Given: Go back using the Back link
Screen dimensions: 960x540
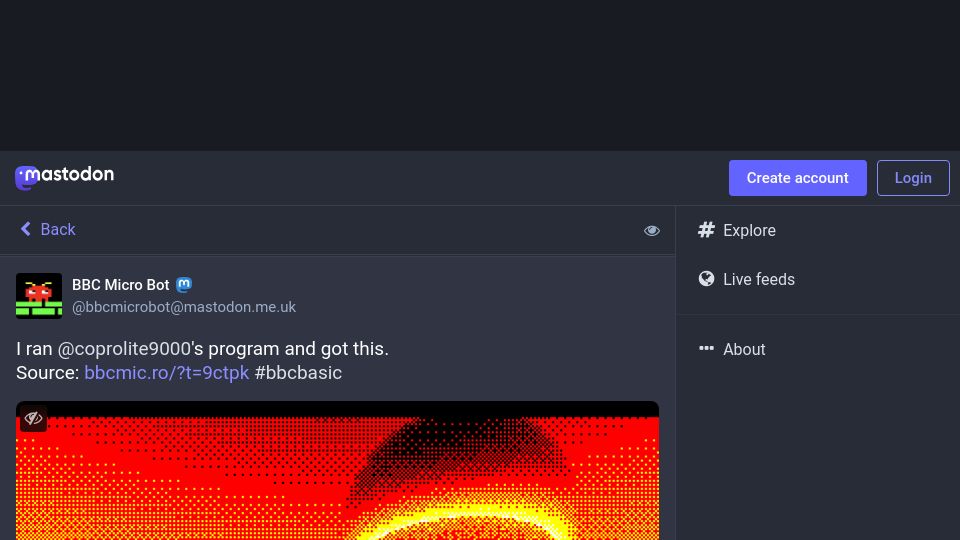Looking at the screenshot, I should 48,230.
